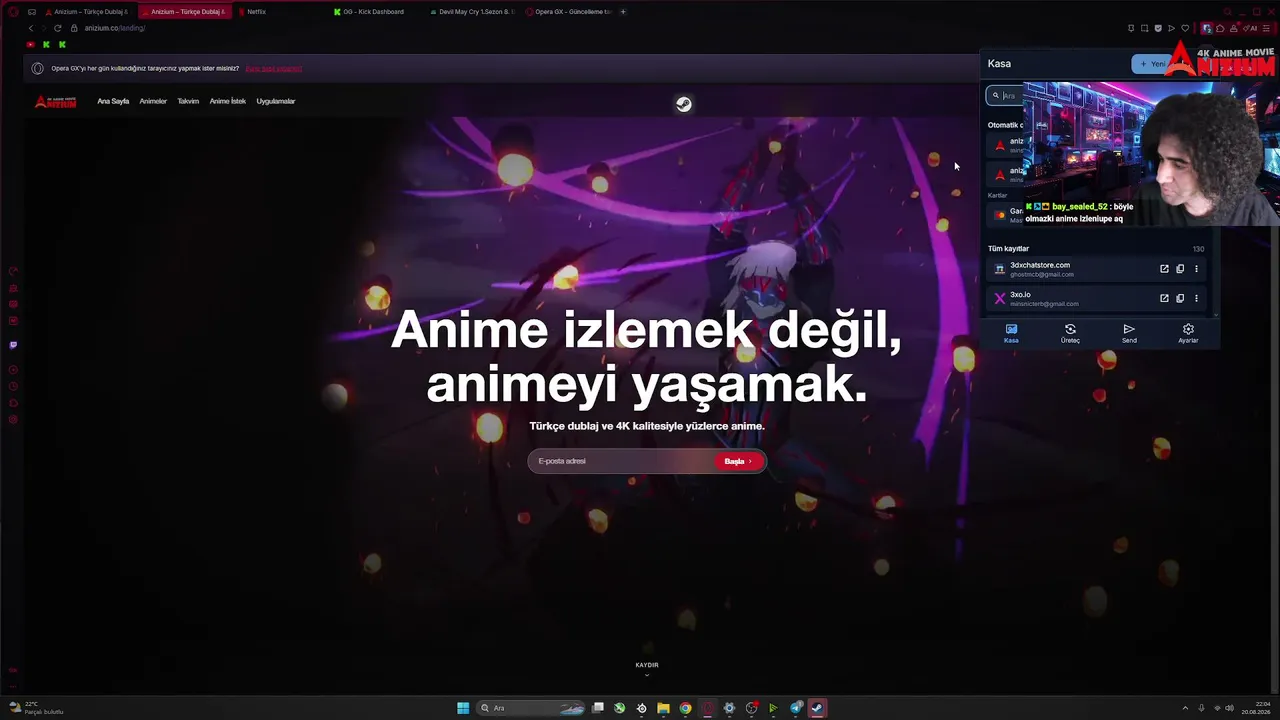Launch 3dxchatstore.com entry in new window
This screenshot has width=1280, height=720.
pos(1164,269)
